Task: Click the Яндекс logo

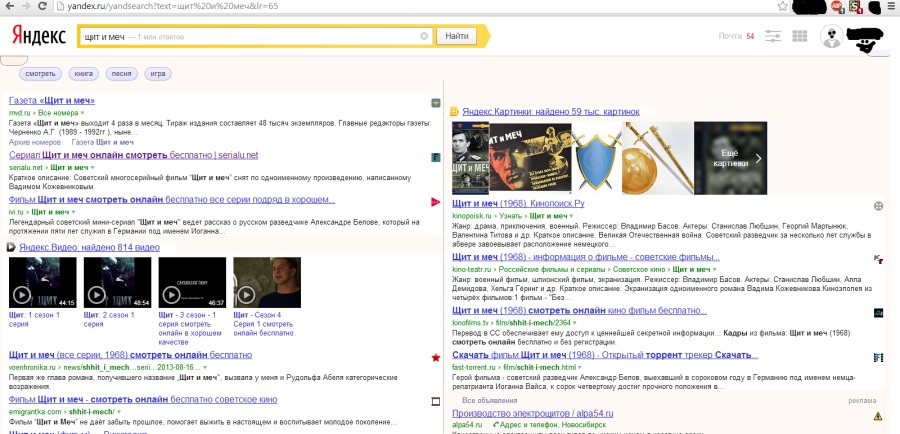Action: (39, 36)
